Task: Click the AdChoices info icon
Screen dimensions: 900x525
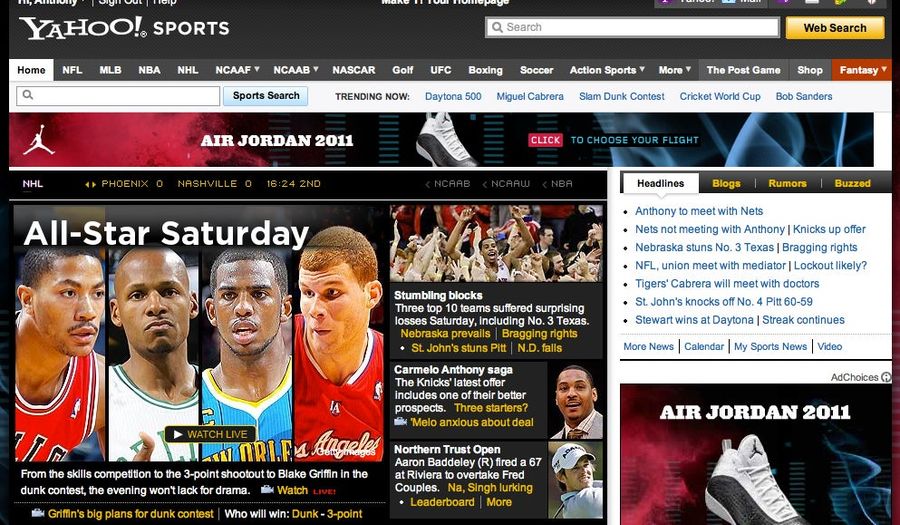Action: pos(886,377)
